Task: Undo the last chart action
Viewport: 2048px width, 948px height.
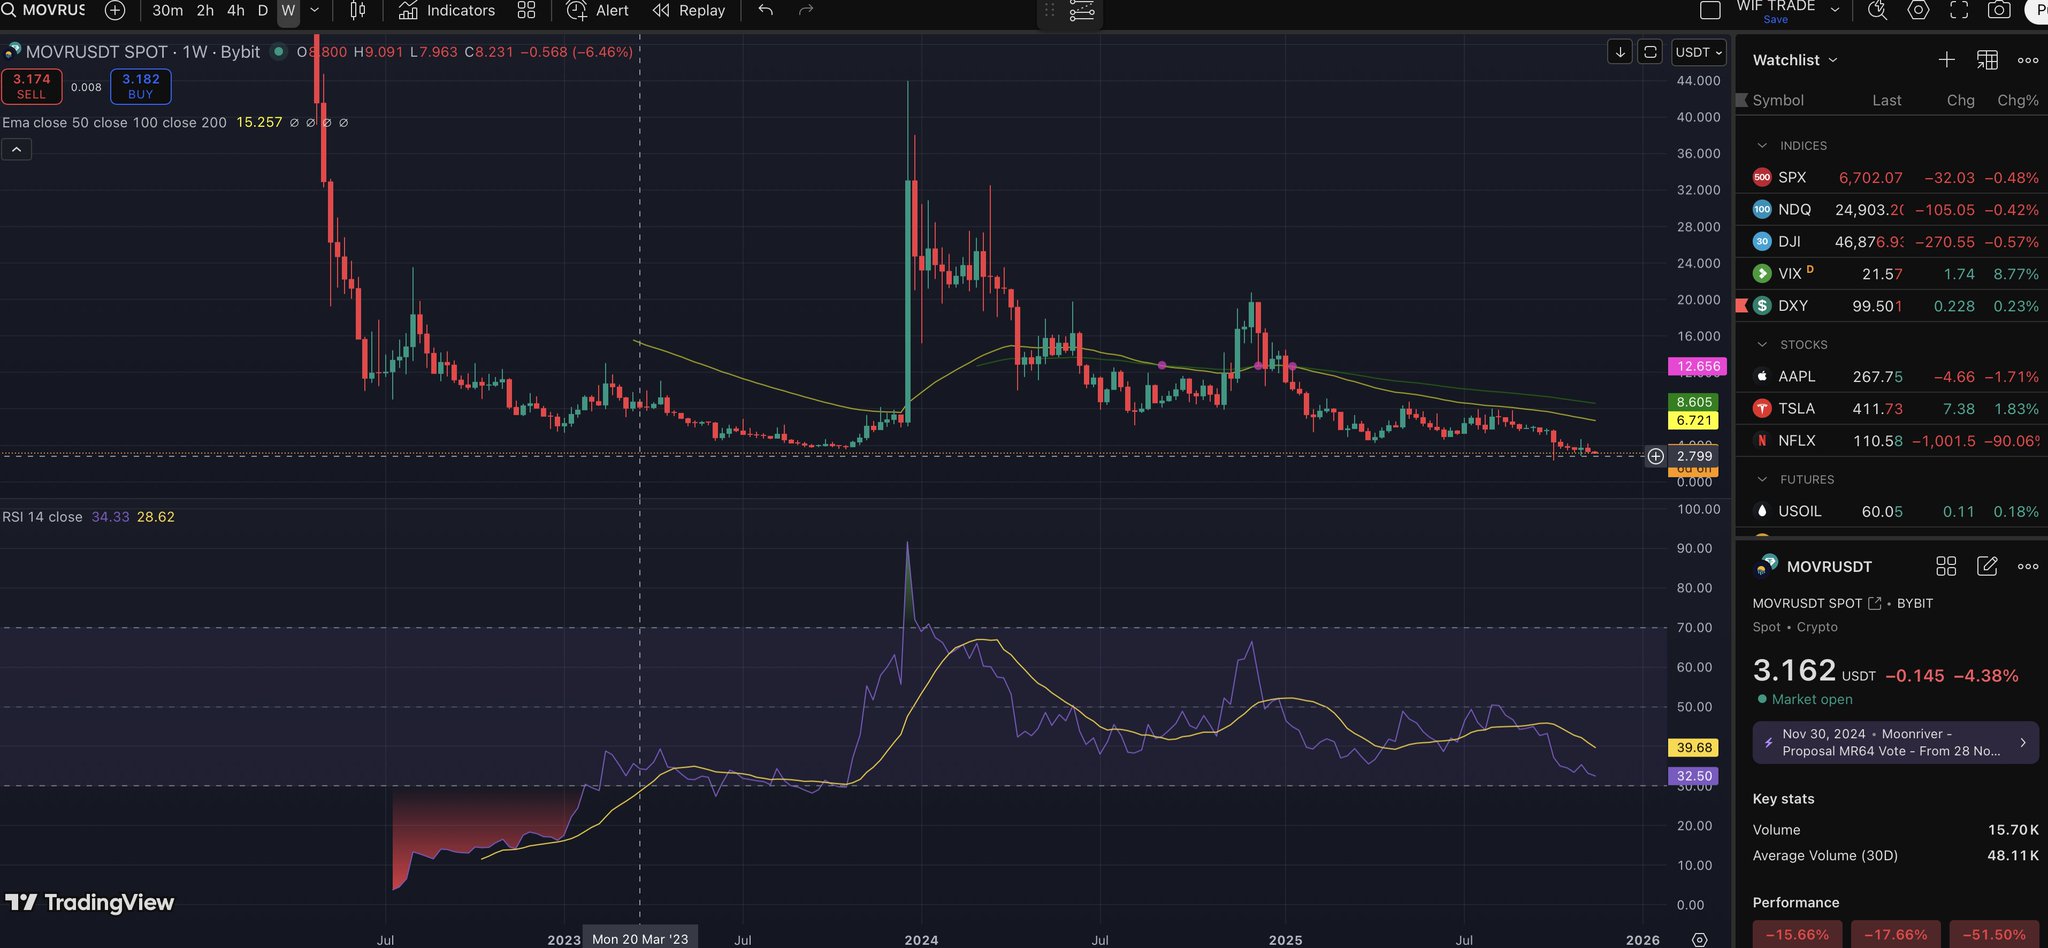Action: 766,11
